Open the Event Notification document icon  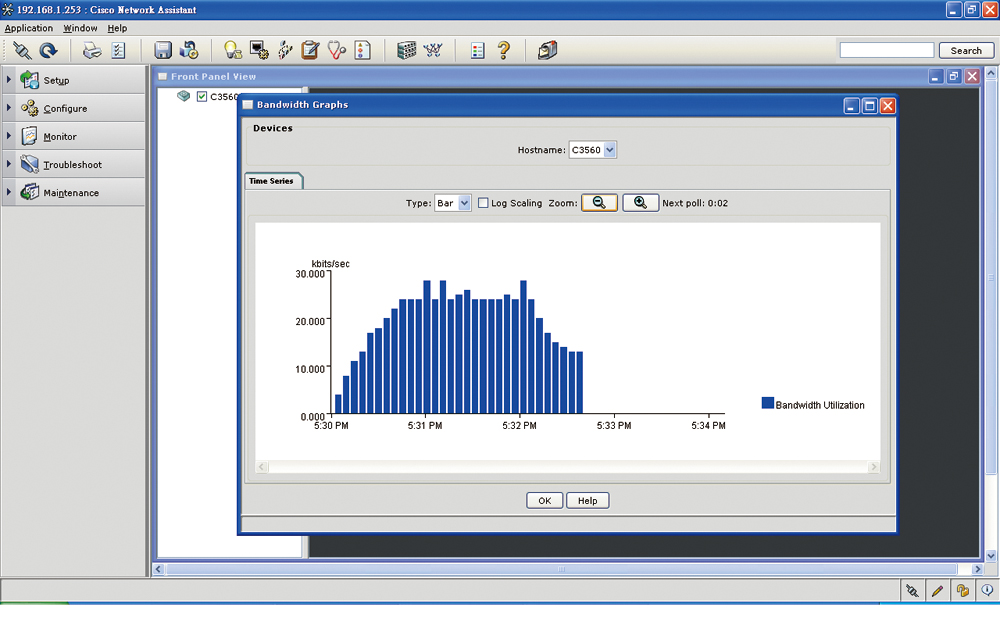tap(362, 50)
